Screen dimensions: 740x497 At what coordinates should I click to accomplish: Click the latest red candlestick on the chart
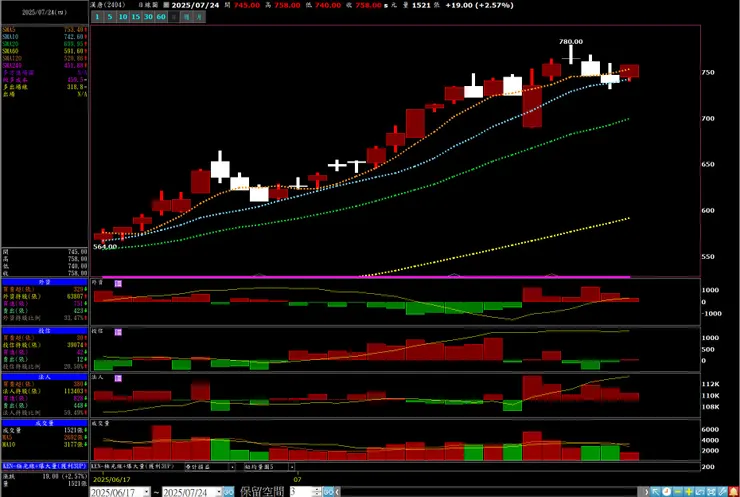click(x=630, y=71)
